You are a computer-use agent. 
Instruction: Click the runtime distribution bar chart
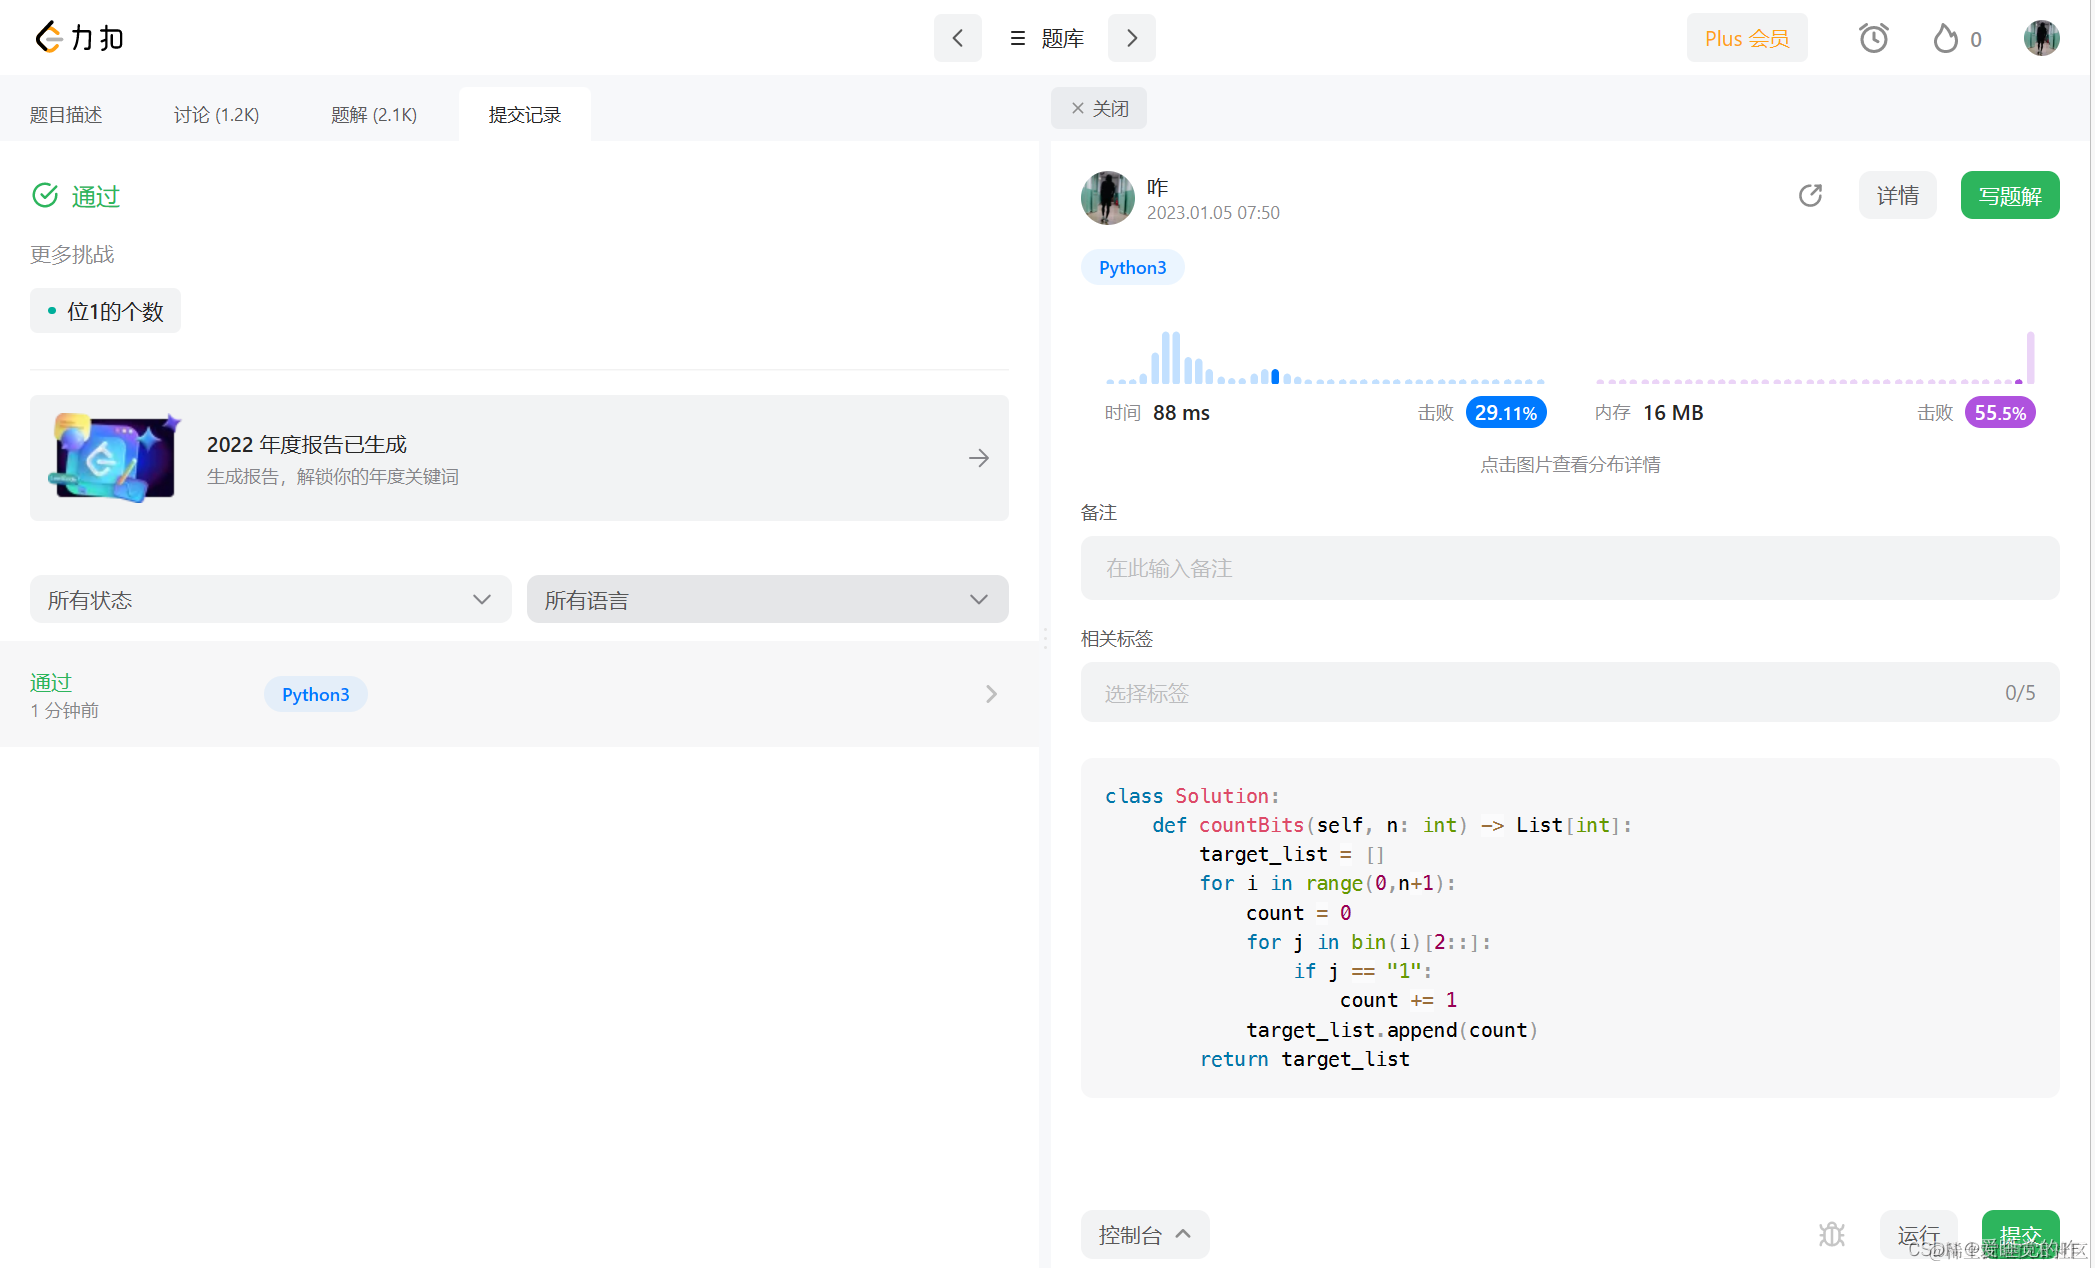[1324, 360]
